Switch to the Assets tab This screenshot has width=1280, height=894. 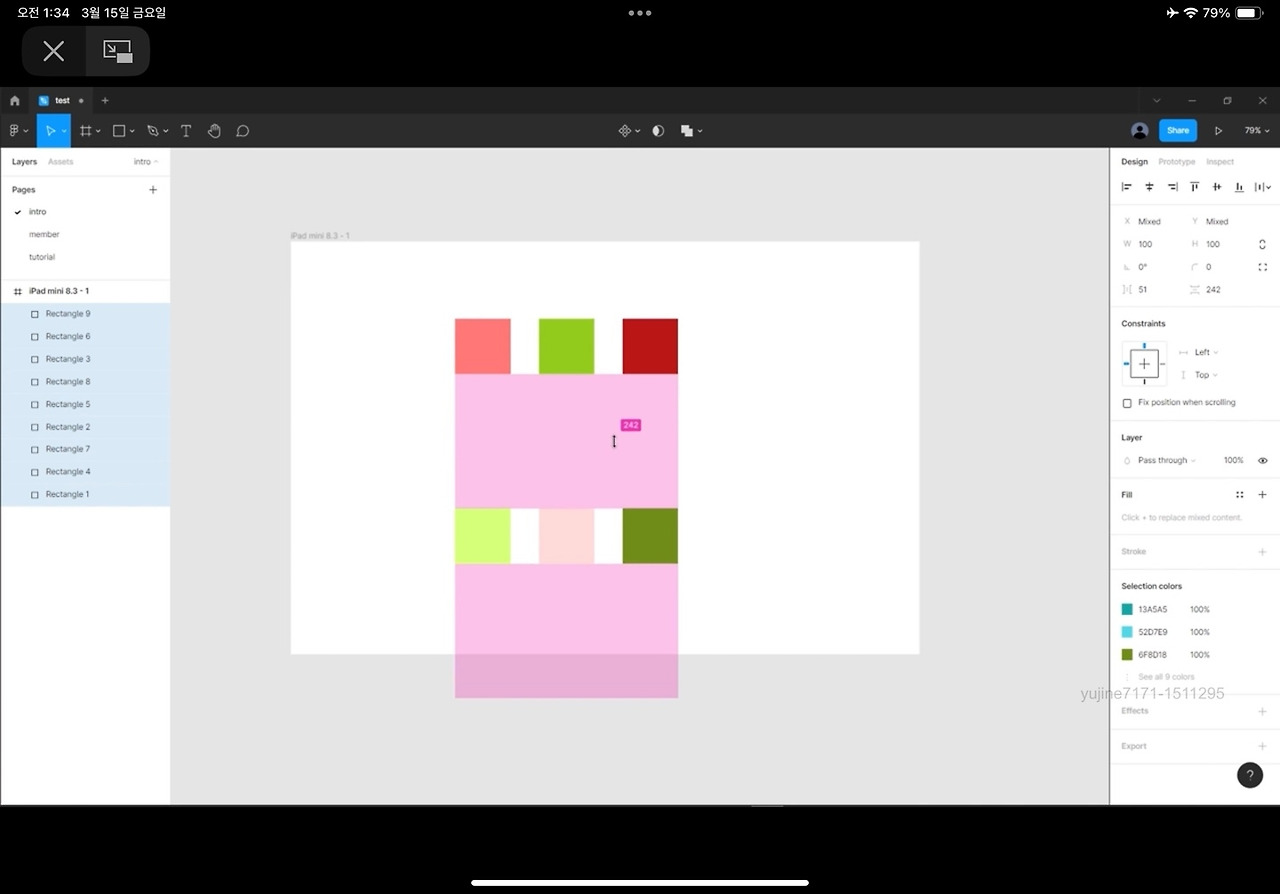(61, 162)
